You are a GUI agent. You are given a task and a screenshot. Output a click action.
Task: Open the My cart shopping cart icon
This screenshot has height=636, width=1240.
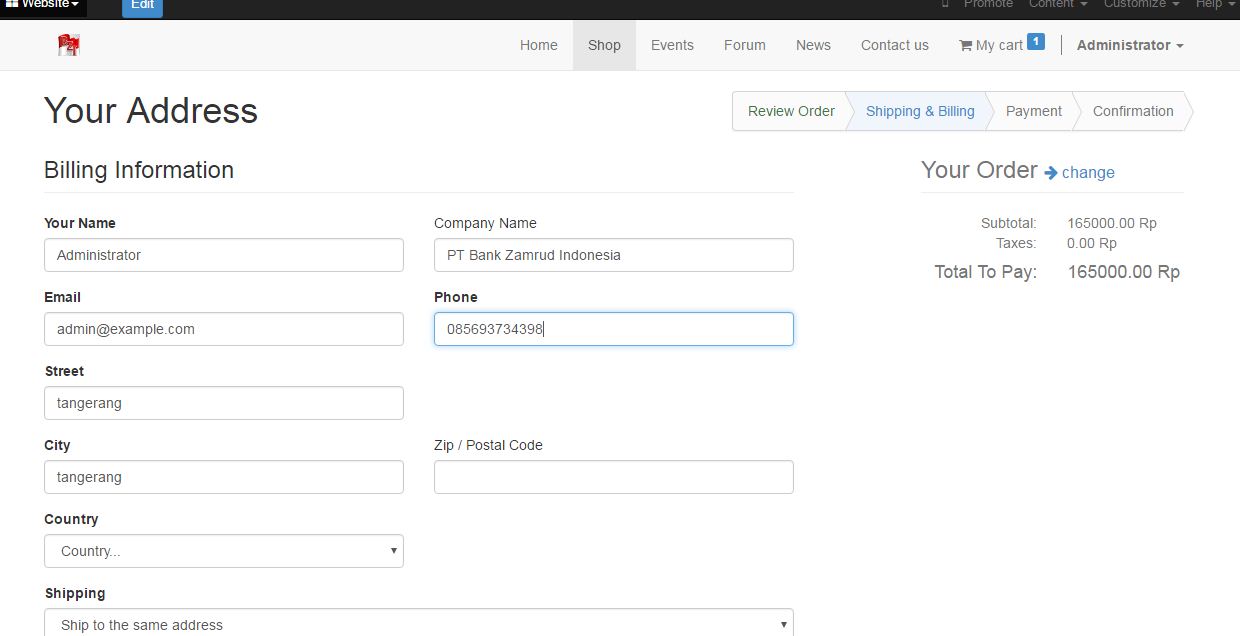965,45
